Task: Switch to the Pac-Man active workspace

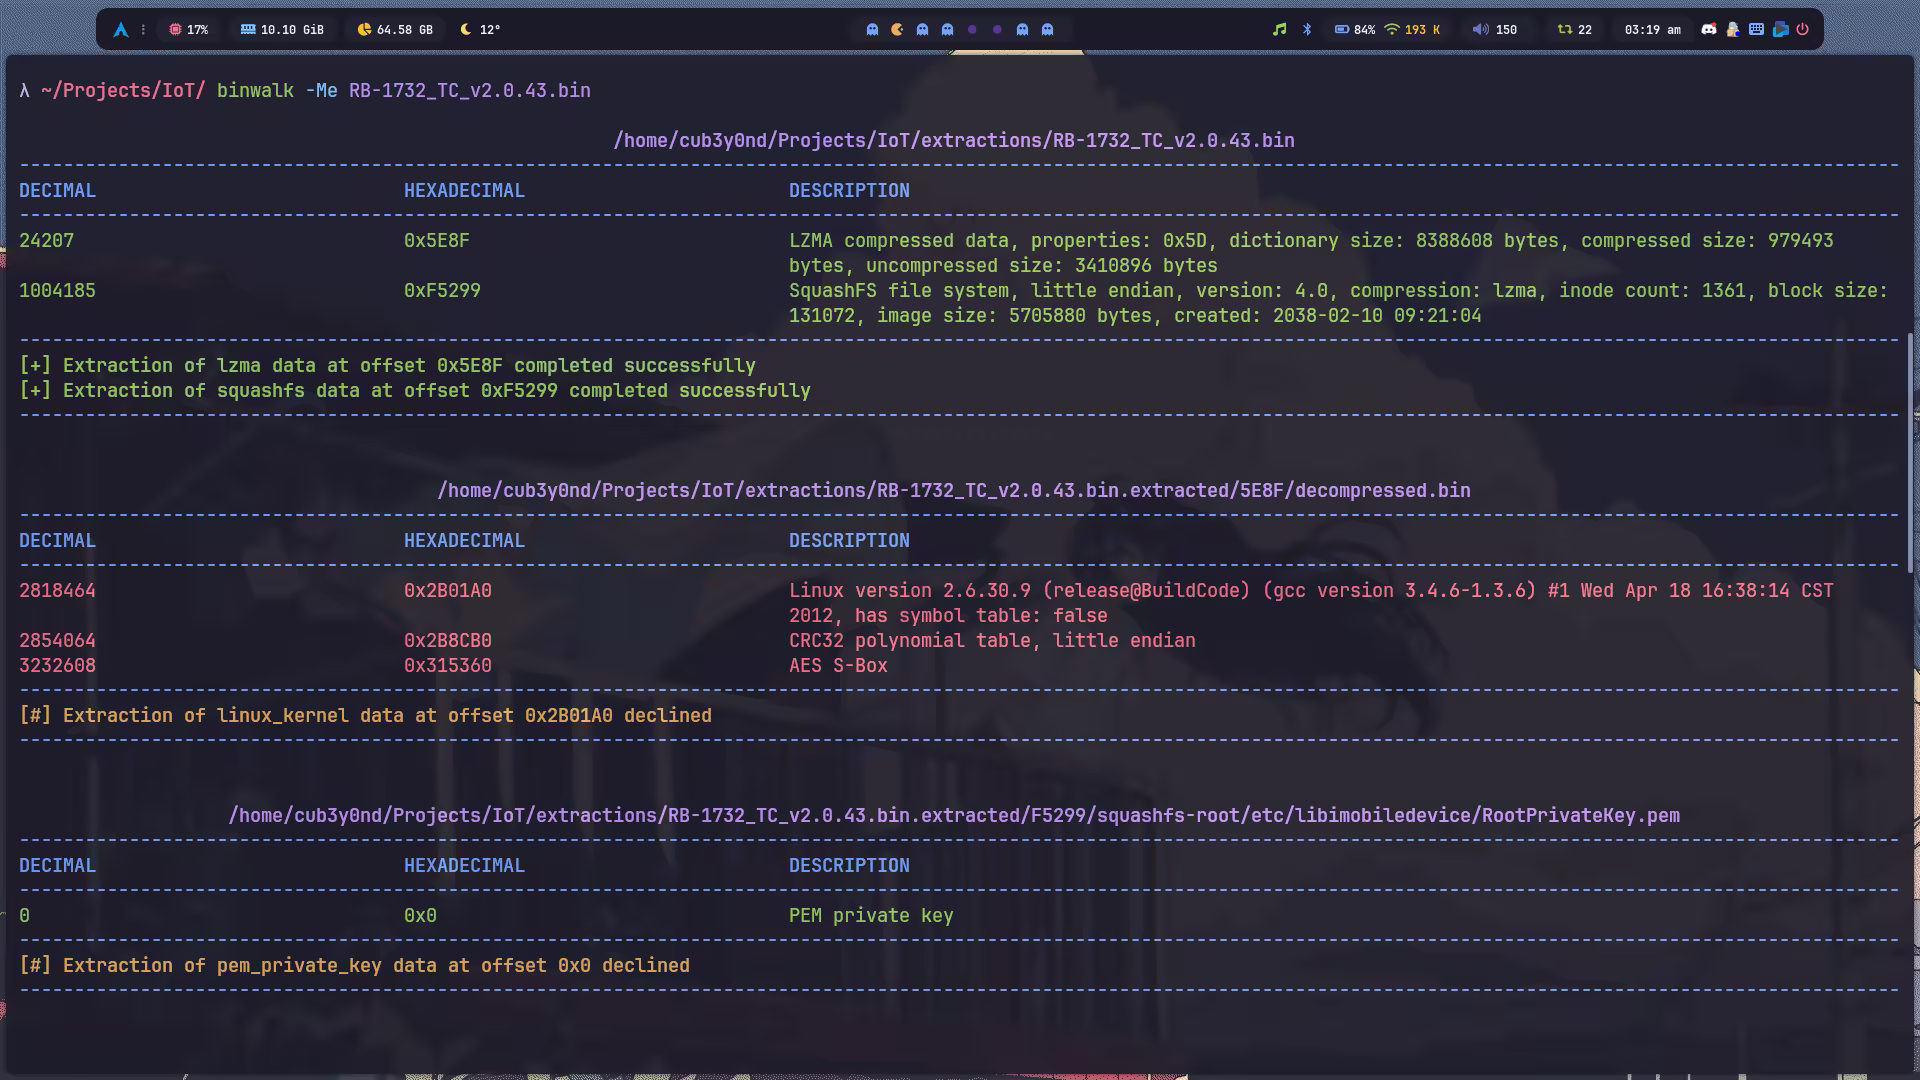Action: pos(897,30)
